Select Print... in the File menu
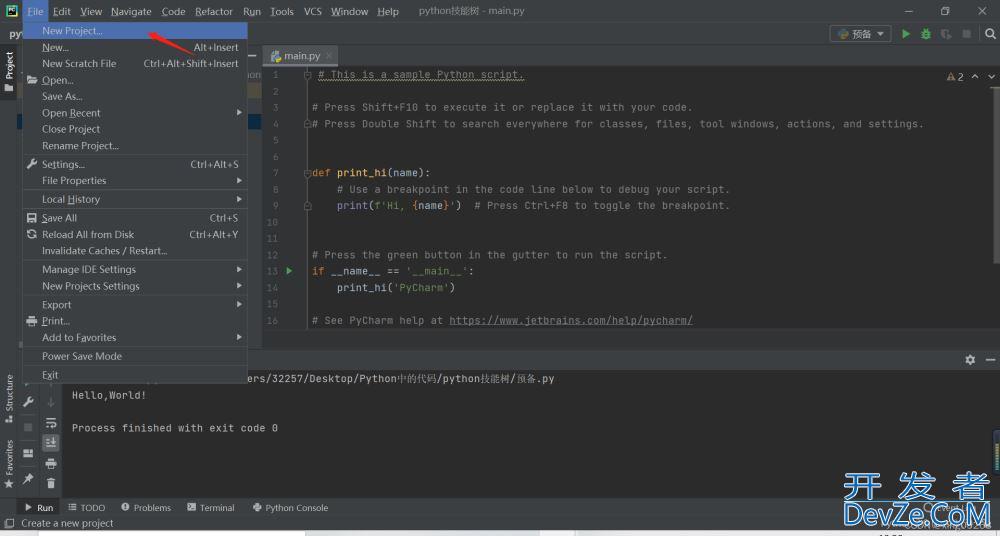1000x536 pixels. (135, 321)
